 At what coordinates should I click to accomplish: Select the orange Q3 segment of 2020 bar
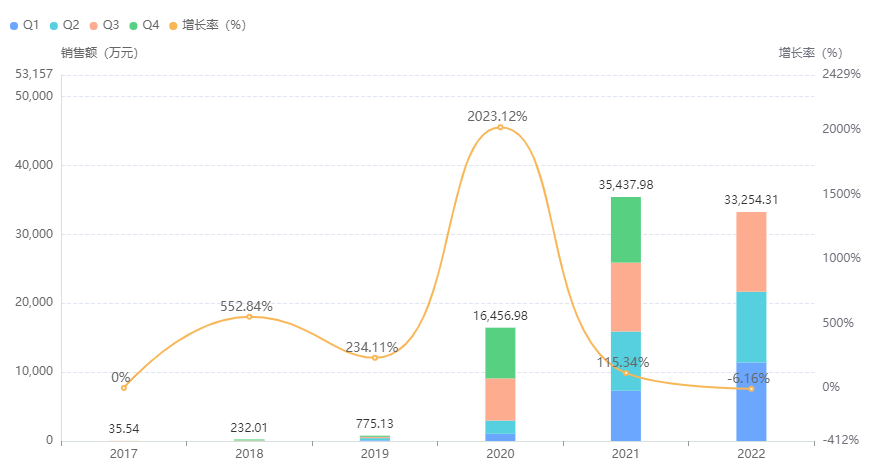500,399
